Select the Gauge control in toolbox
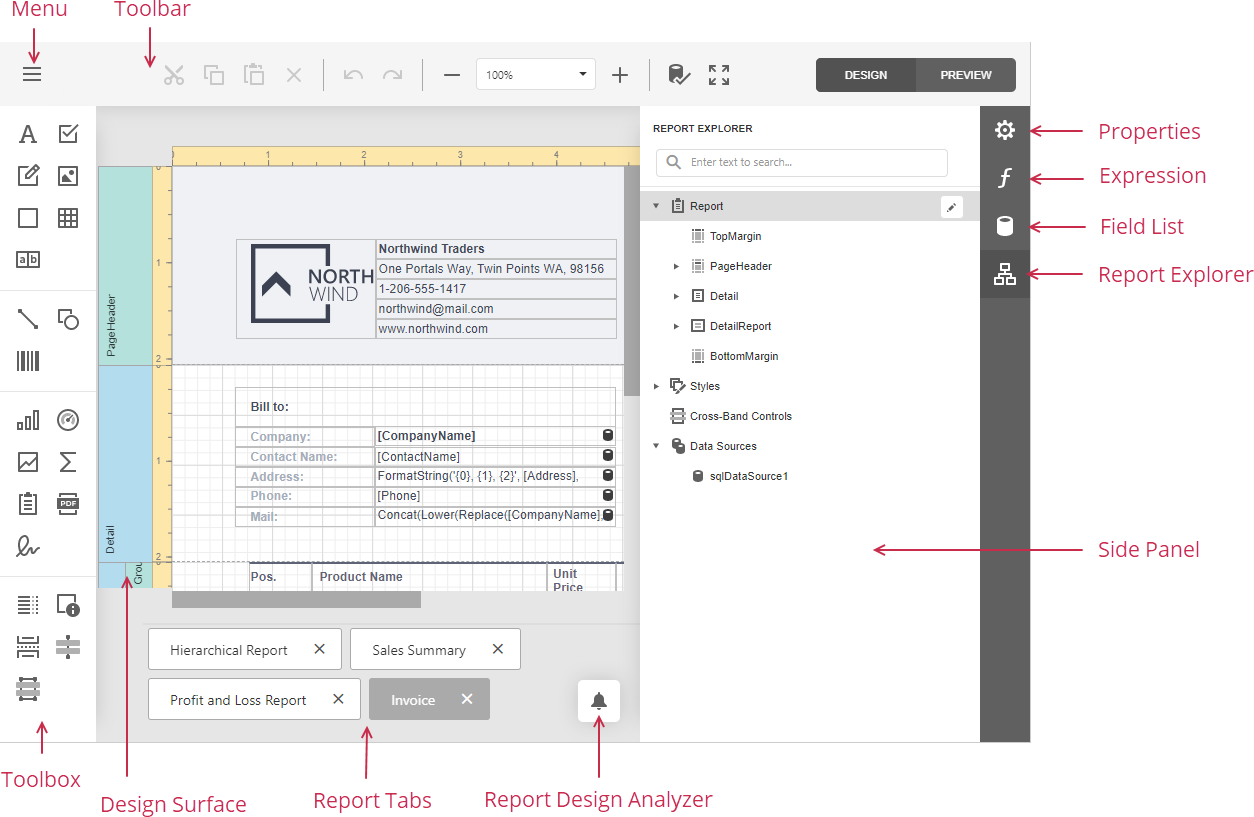The width and height of the screenshot is (1254, 817). pos(68,420)
